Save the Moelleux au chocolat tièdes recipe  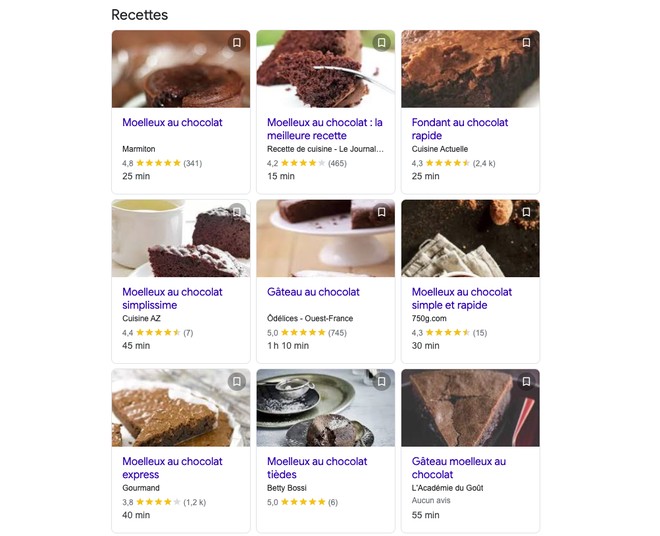381,381
